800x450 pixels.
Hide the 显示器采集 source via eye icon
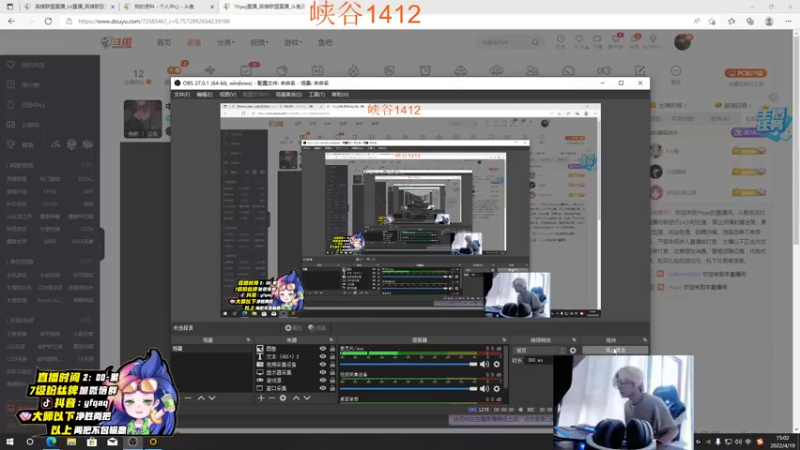pyautogui.click(x=322, y=372)
